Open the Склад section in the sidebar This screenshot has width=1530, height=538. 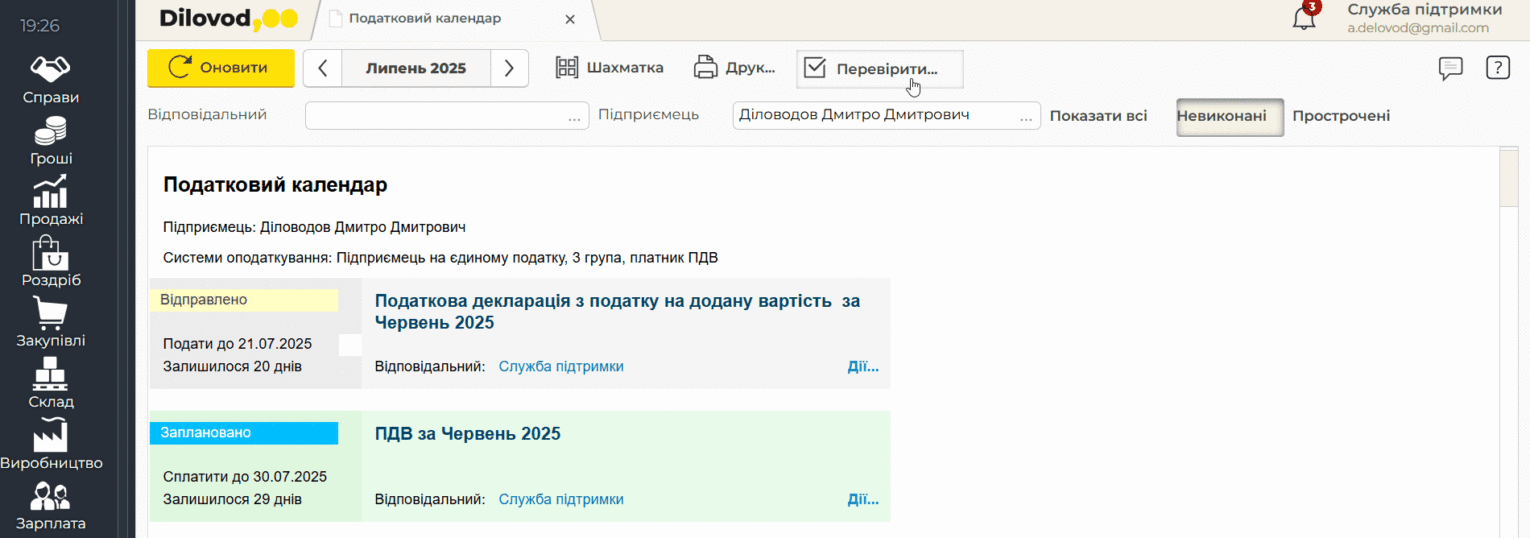[x=51, y=384]
